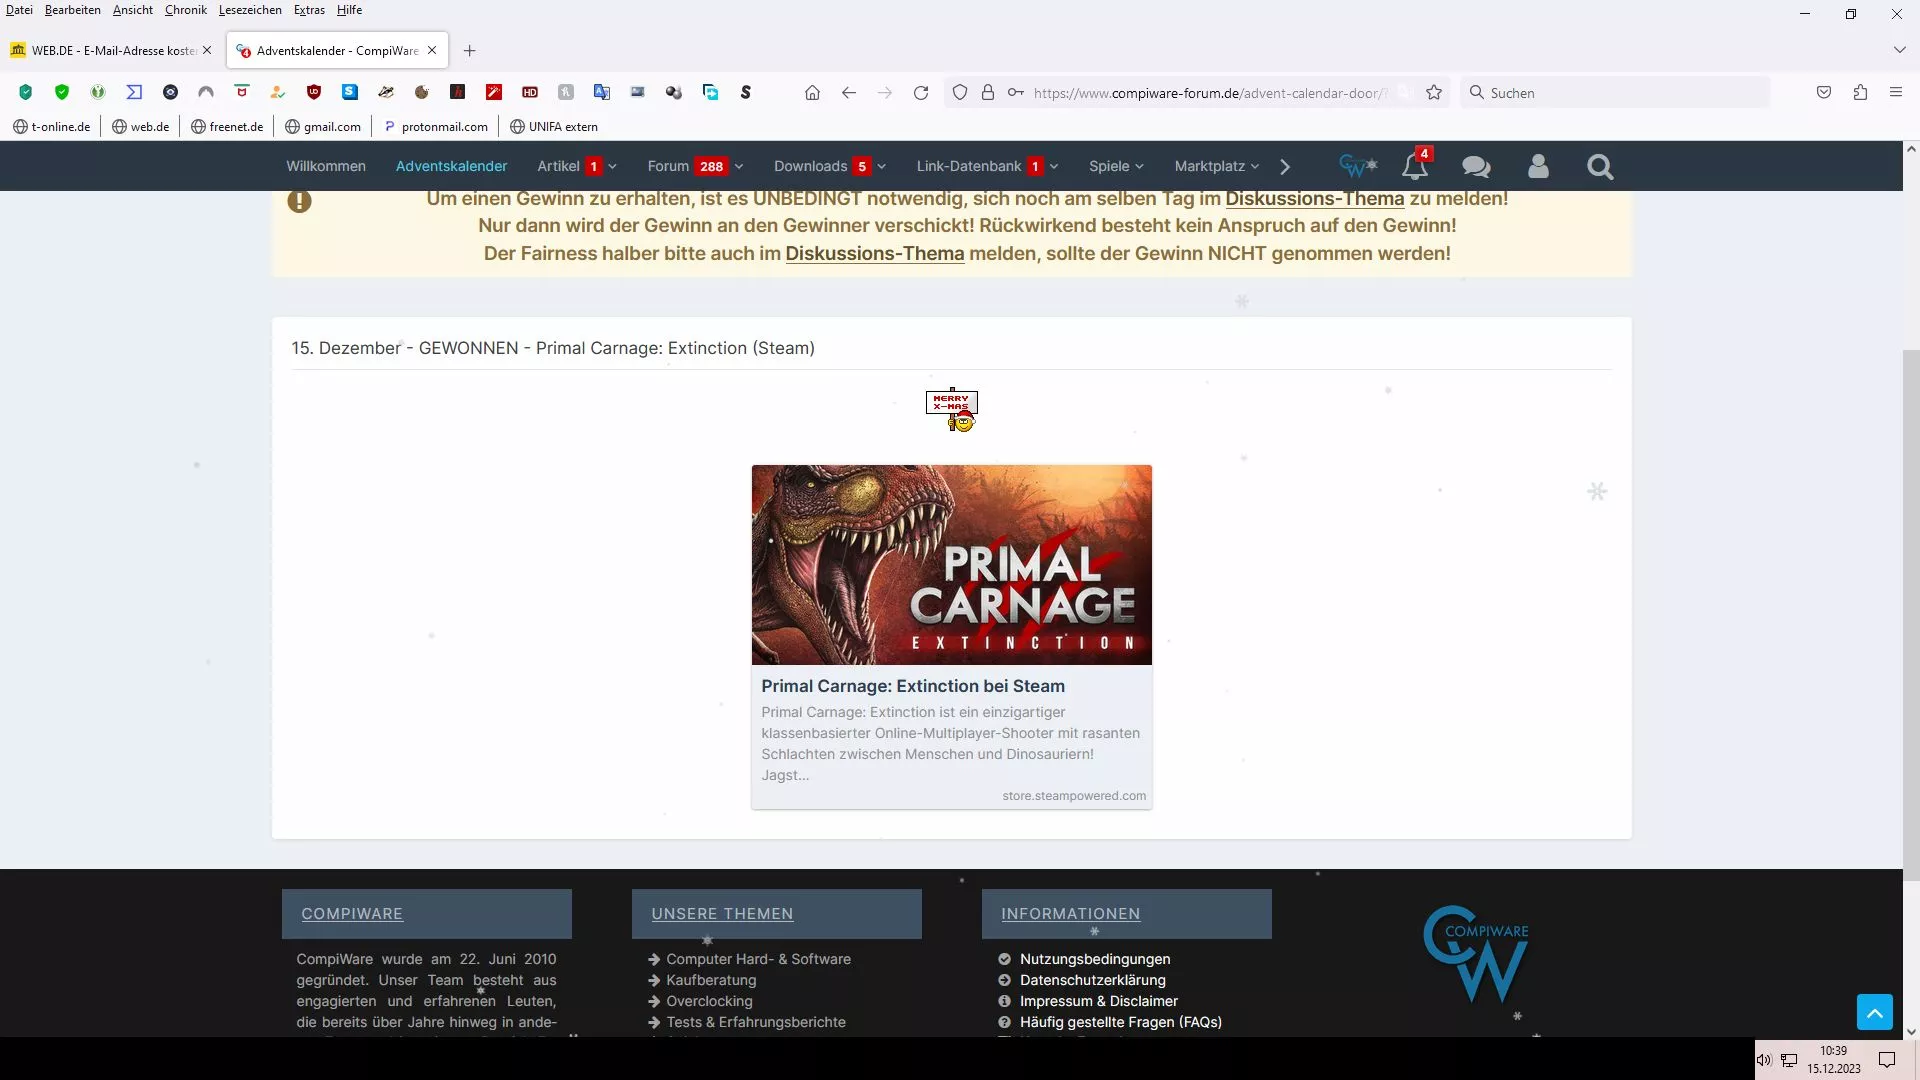
Task: Open the Nutzungsbedingungen footer link
Action: [x=1095, y=959]
